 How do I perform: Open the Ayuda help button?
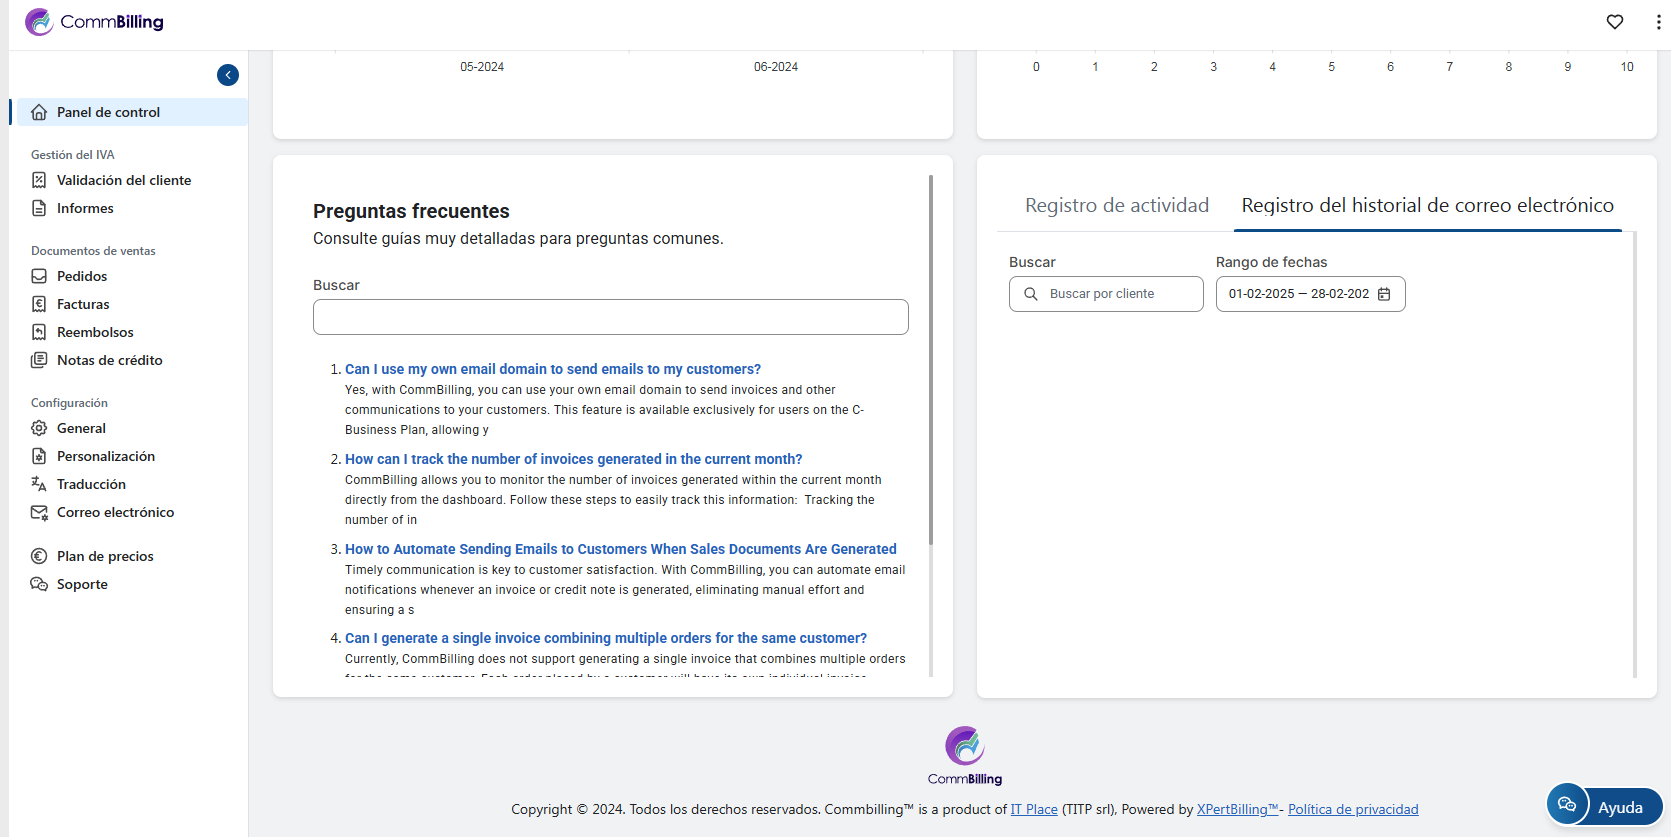pos(1604,806)
